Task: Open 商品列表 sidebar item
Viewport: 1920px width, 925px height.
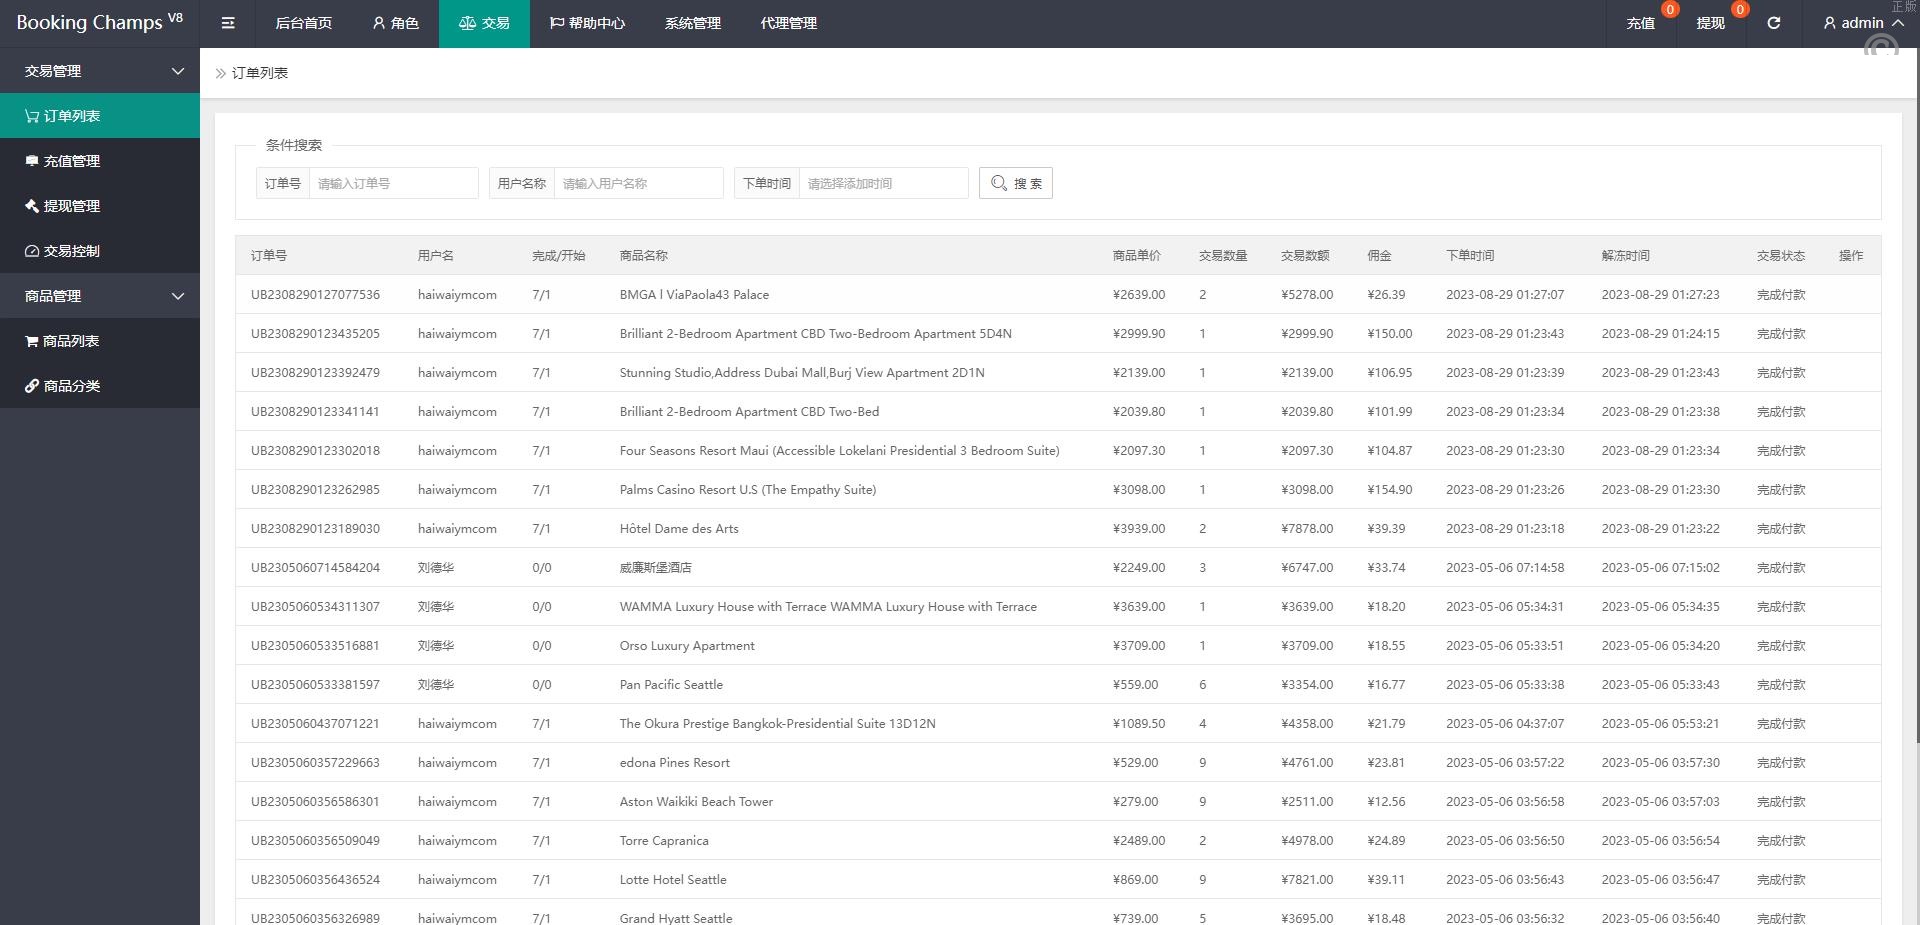Action: tap(100, 341)
